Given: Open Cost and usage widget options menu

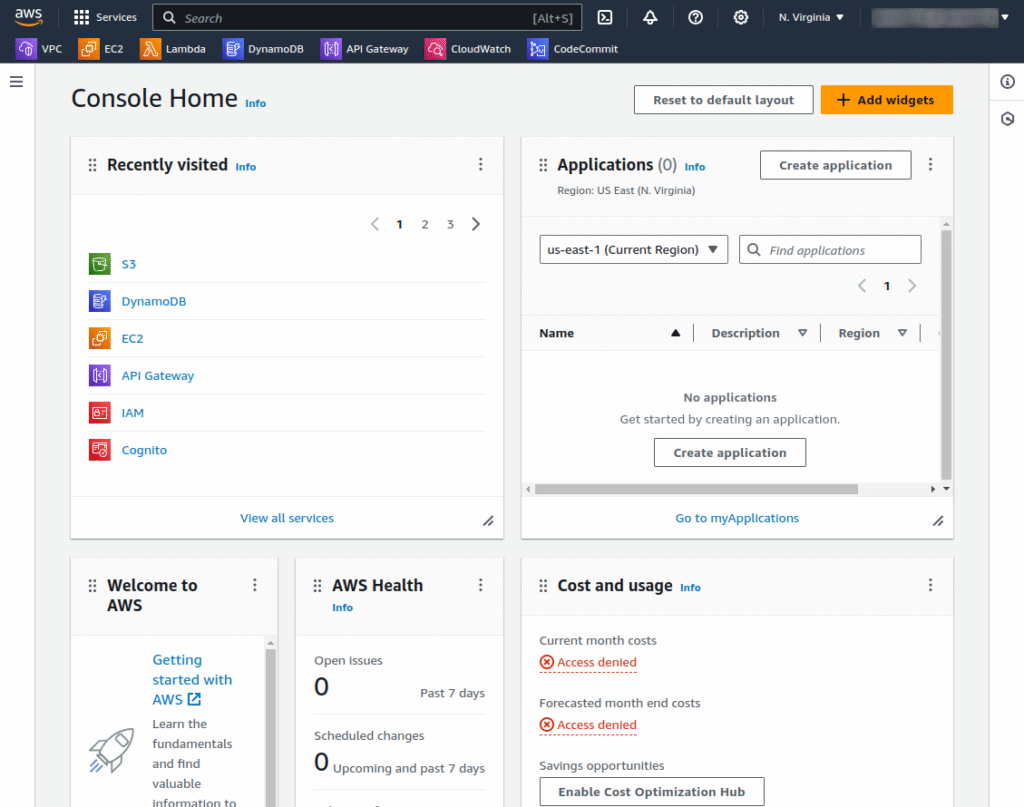Looking at the screenshot, I should (x=931, y=585).
